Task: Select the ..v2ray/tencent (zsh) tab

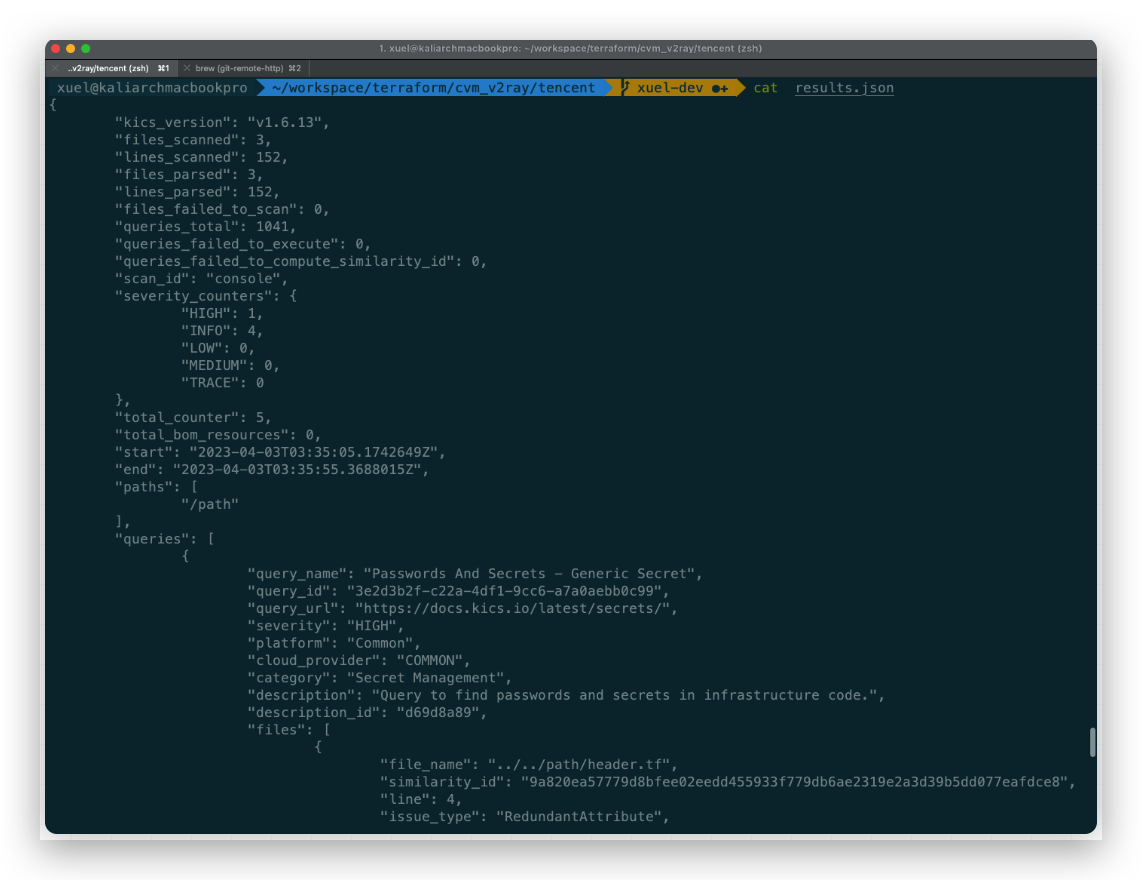Action: click(113, 68)
